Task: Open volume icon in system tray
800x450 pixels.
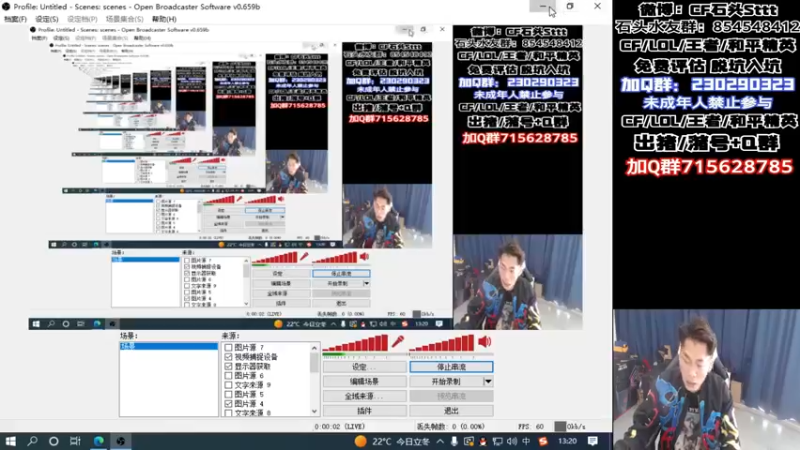Action: point(512,441)
